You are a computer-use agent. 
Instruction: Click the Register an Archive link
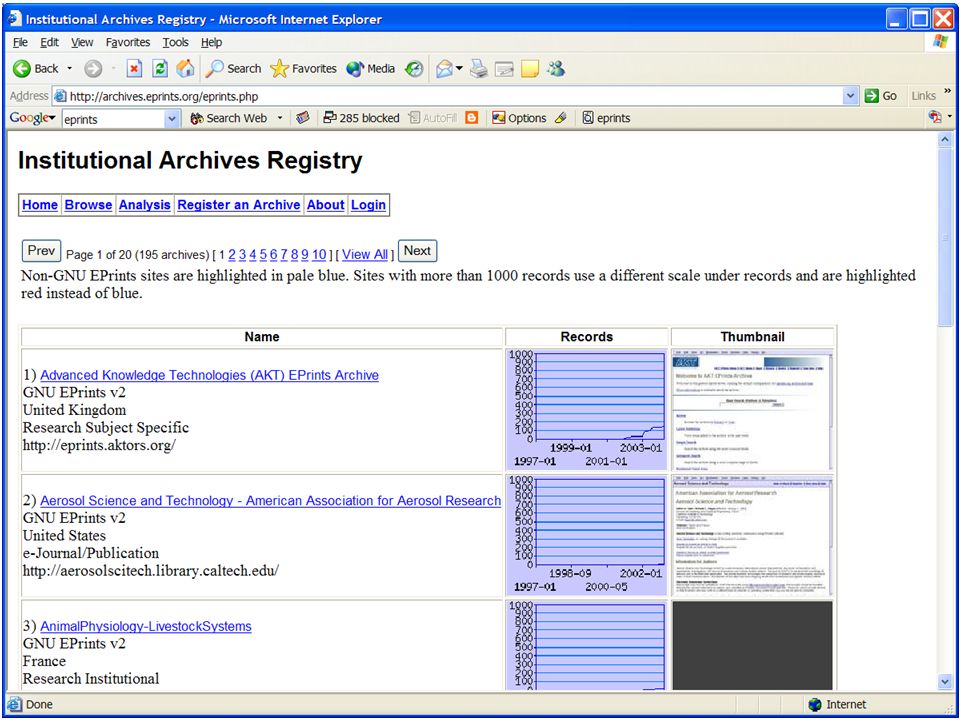pos(239,205)
